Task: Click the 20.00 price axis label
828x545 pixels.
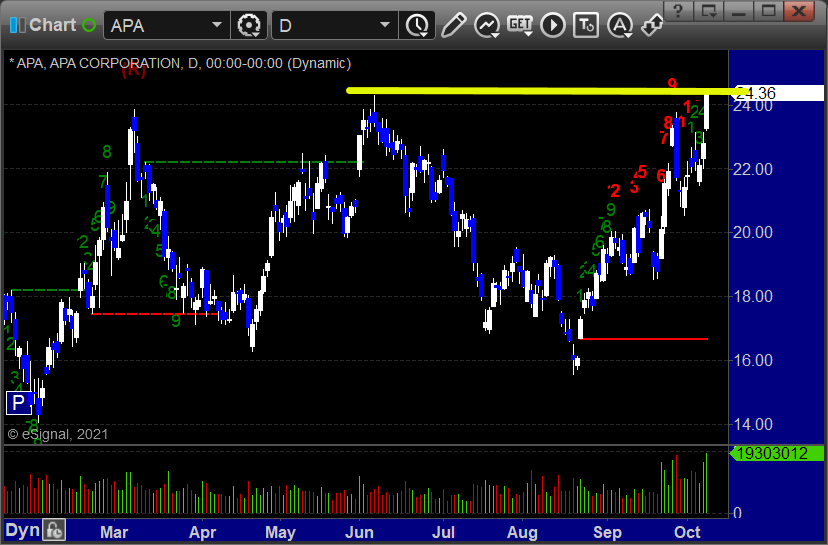Action: (x=752, y=232)
